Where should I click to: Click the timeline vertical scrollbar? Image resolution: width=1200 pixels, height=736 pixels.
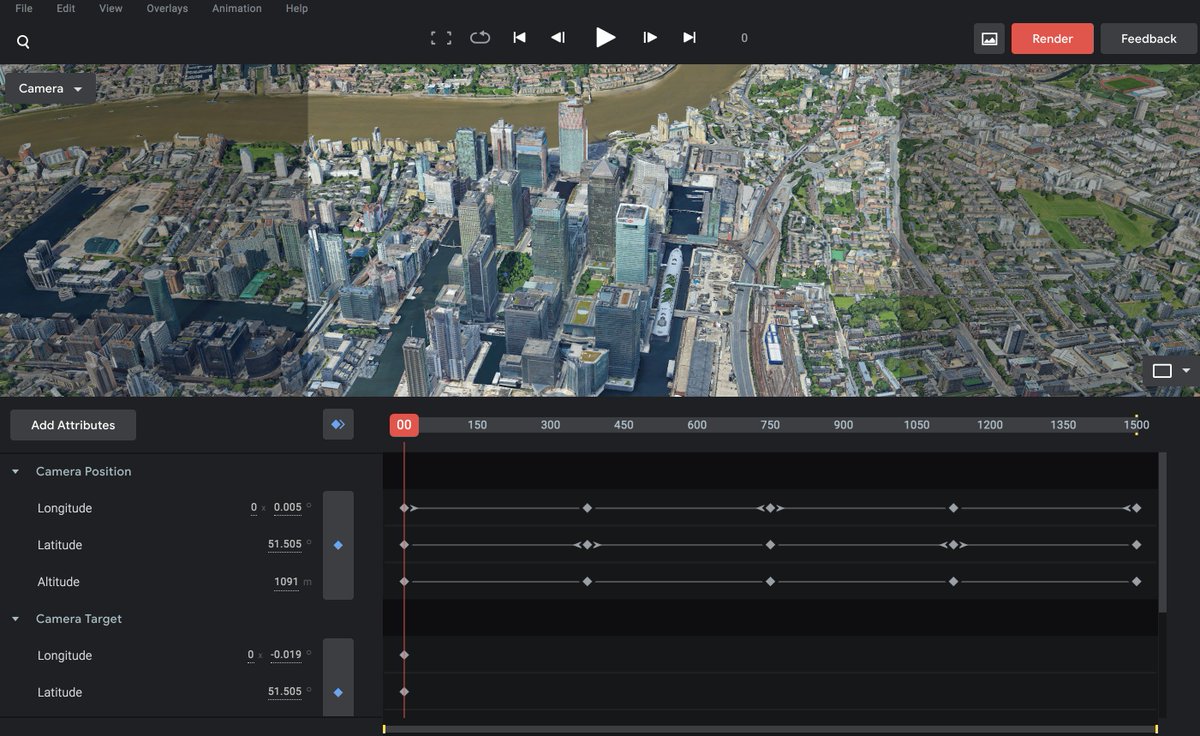pos(1162,532)
